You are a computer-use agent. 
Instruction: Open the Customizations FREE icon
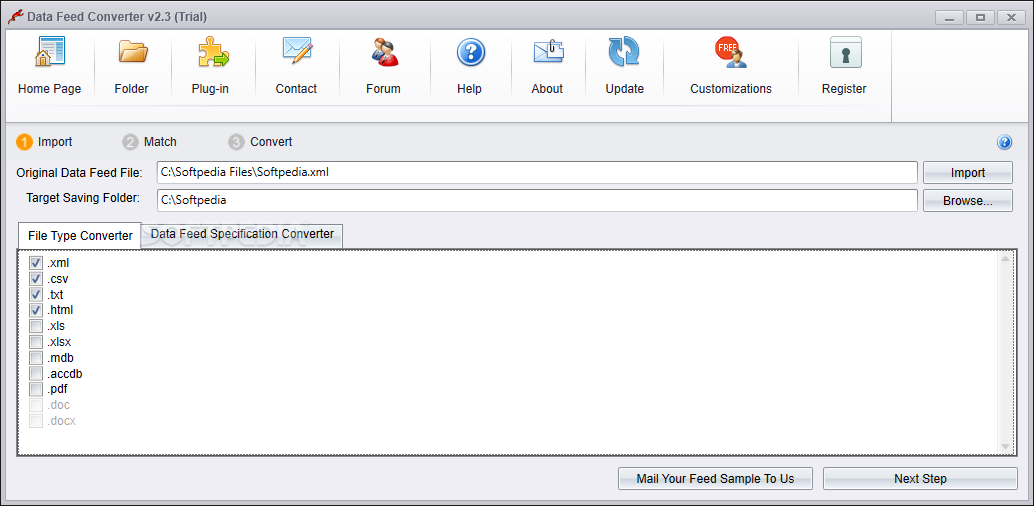coord(731,53)
